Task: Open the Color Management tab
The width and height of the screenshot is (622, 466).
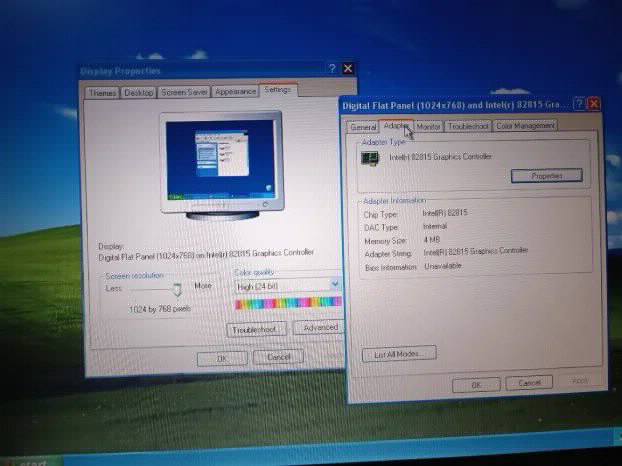Action: [525, 126]
